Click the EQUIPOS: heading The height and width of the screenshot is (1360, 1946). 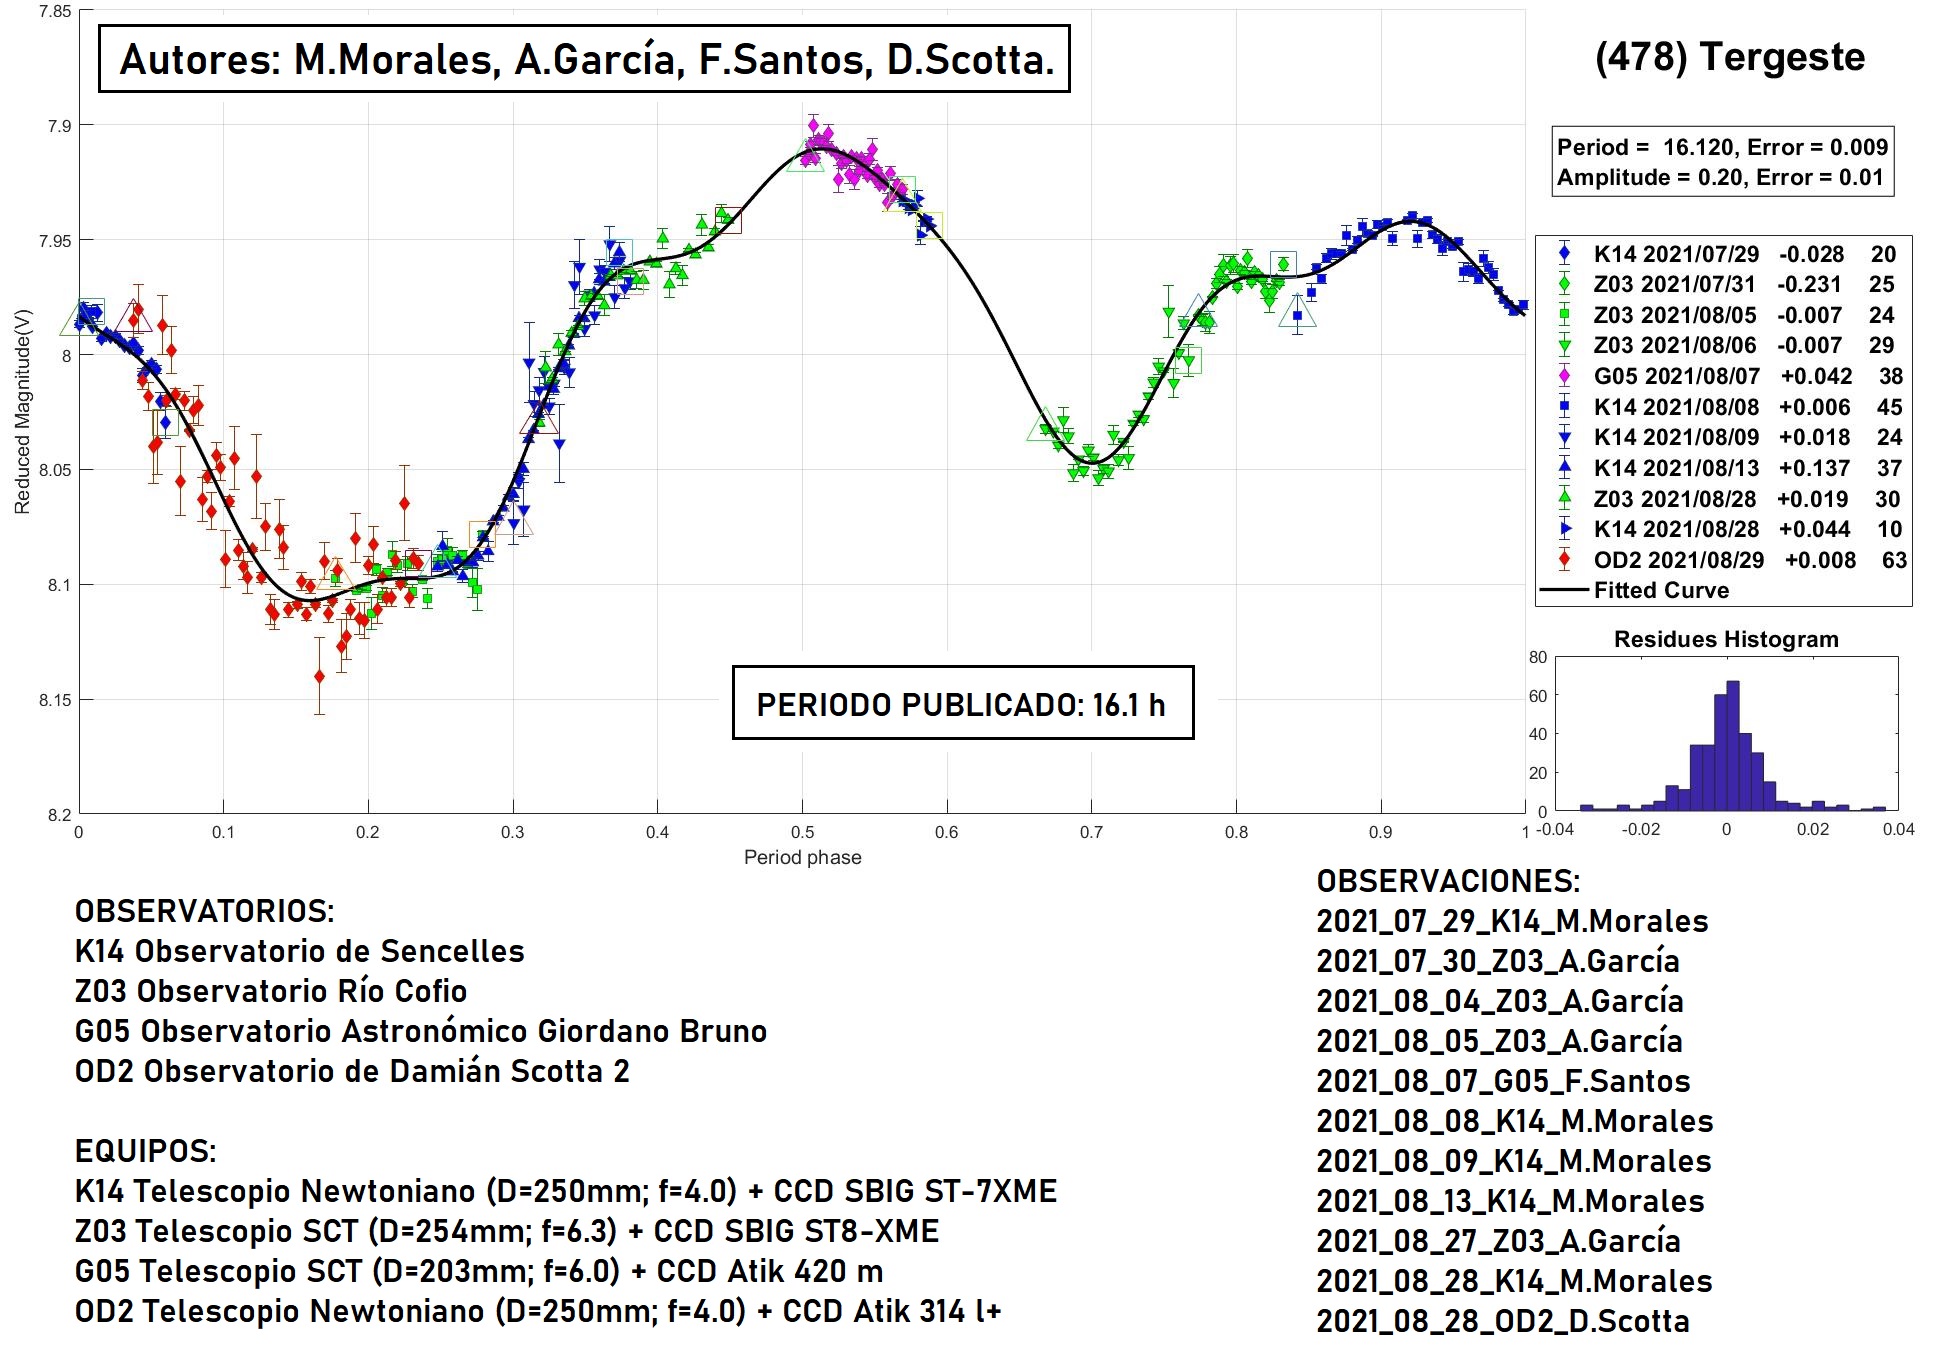click(x=146, y=1151)
